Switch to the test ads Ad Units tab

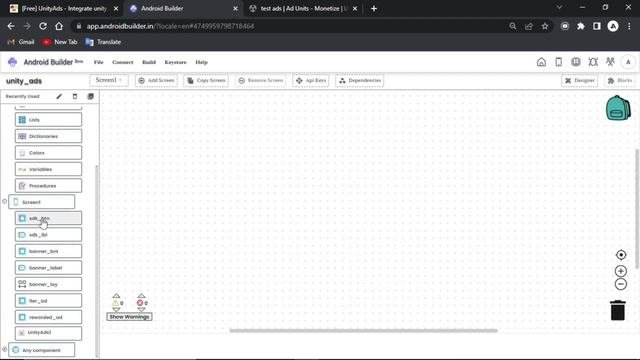coord(302,9)
